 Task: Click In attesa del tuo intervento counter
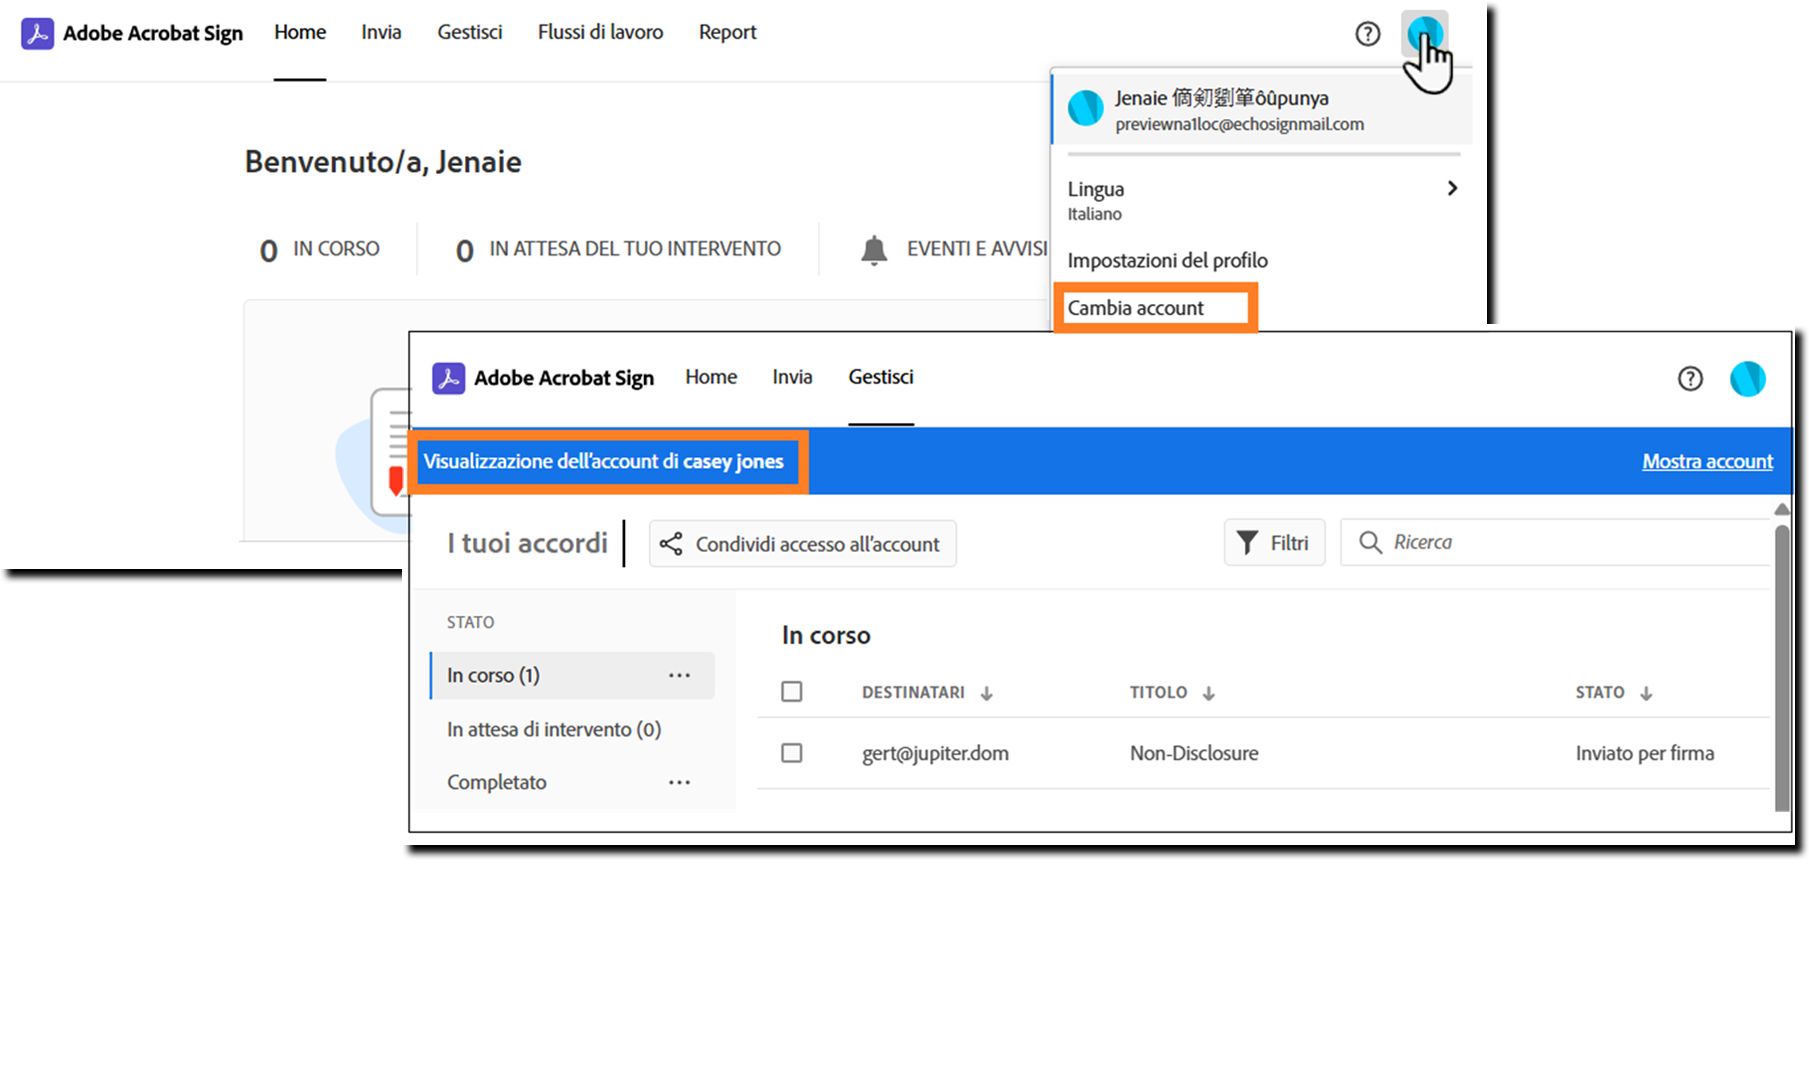point(618,249)
